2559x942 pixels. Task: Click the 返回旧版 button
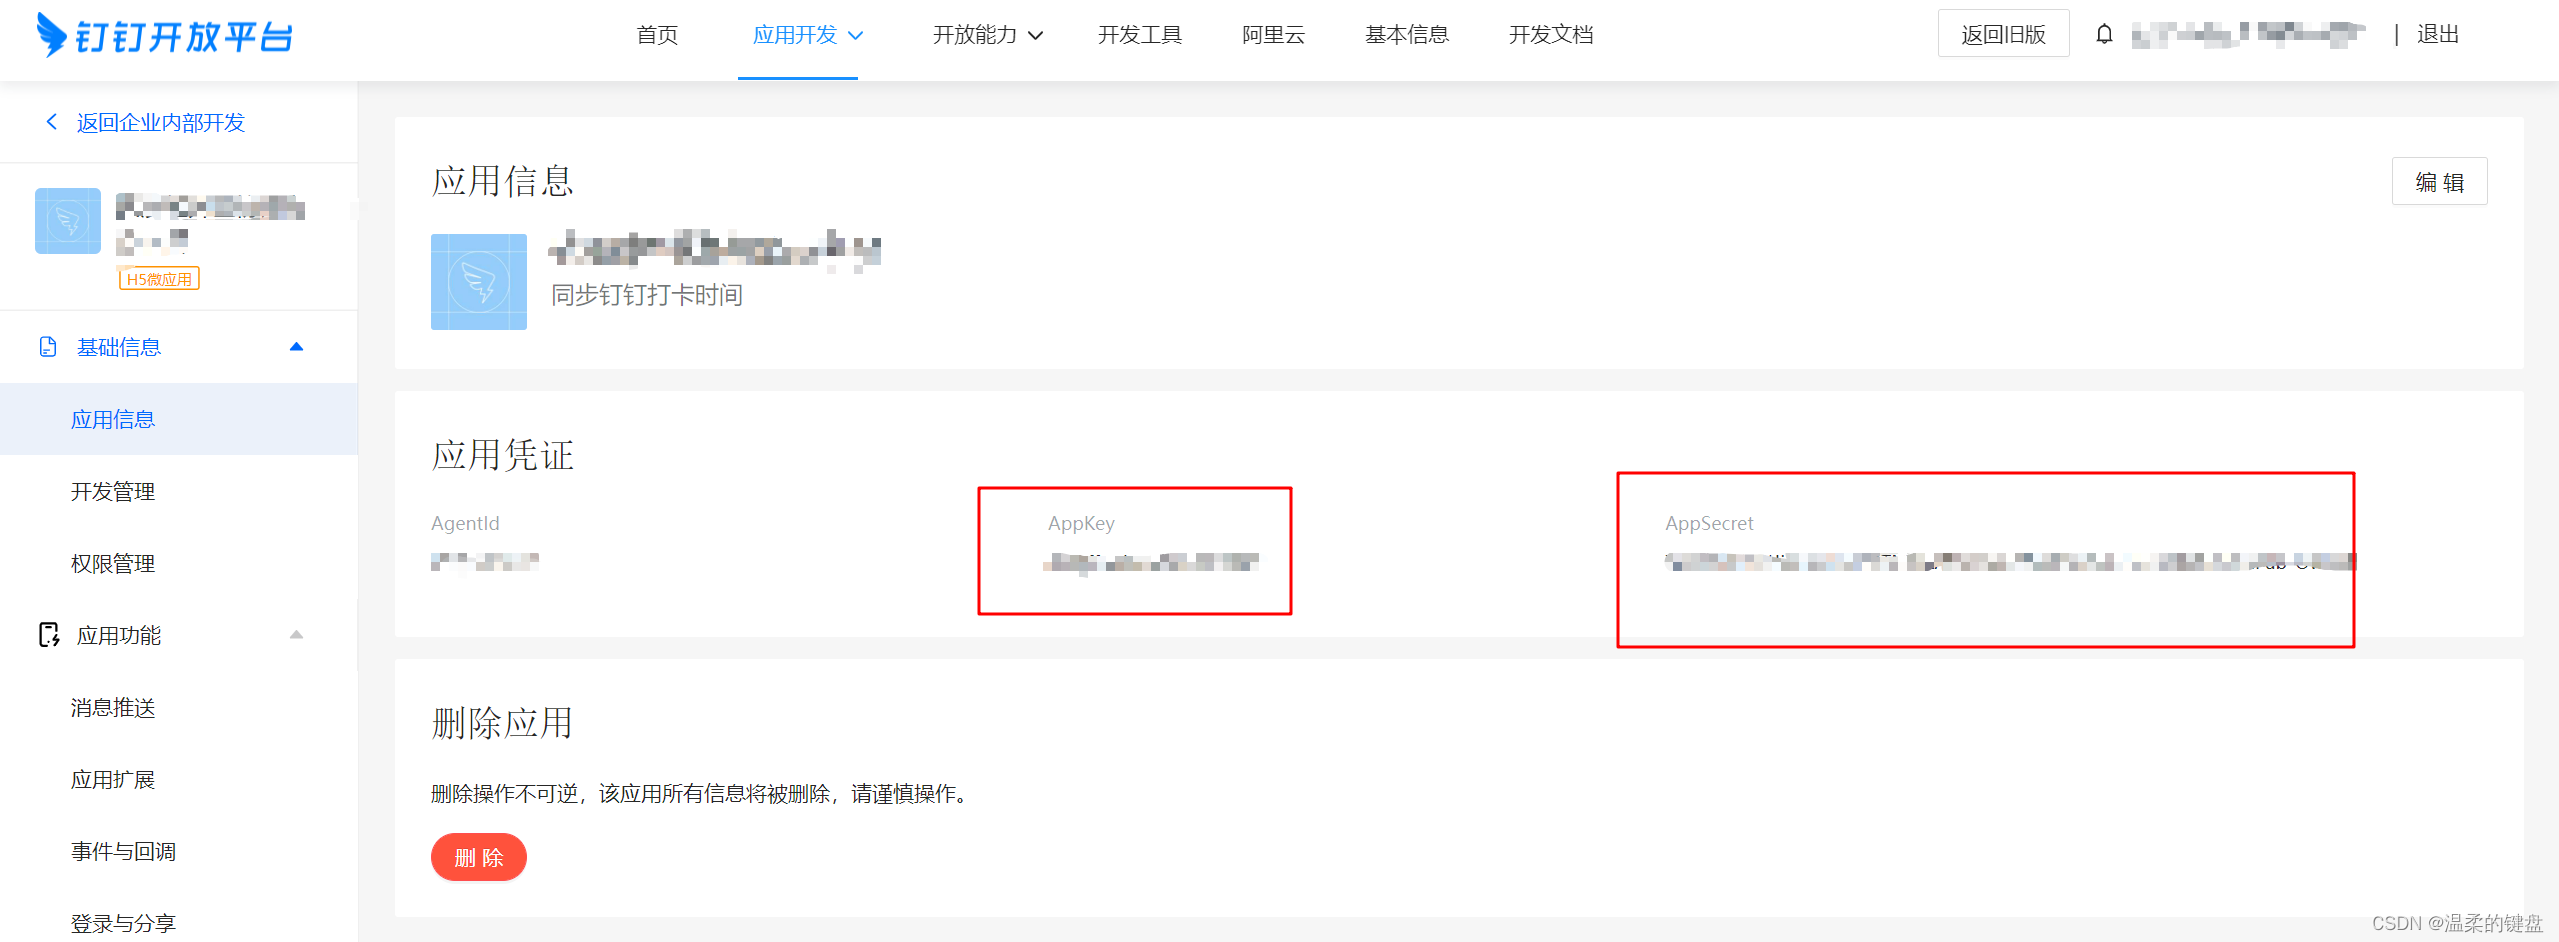point(2003,34)
